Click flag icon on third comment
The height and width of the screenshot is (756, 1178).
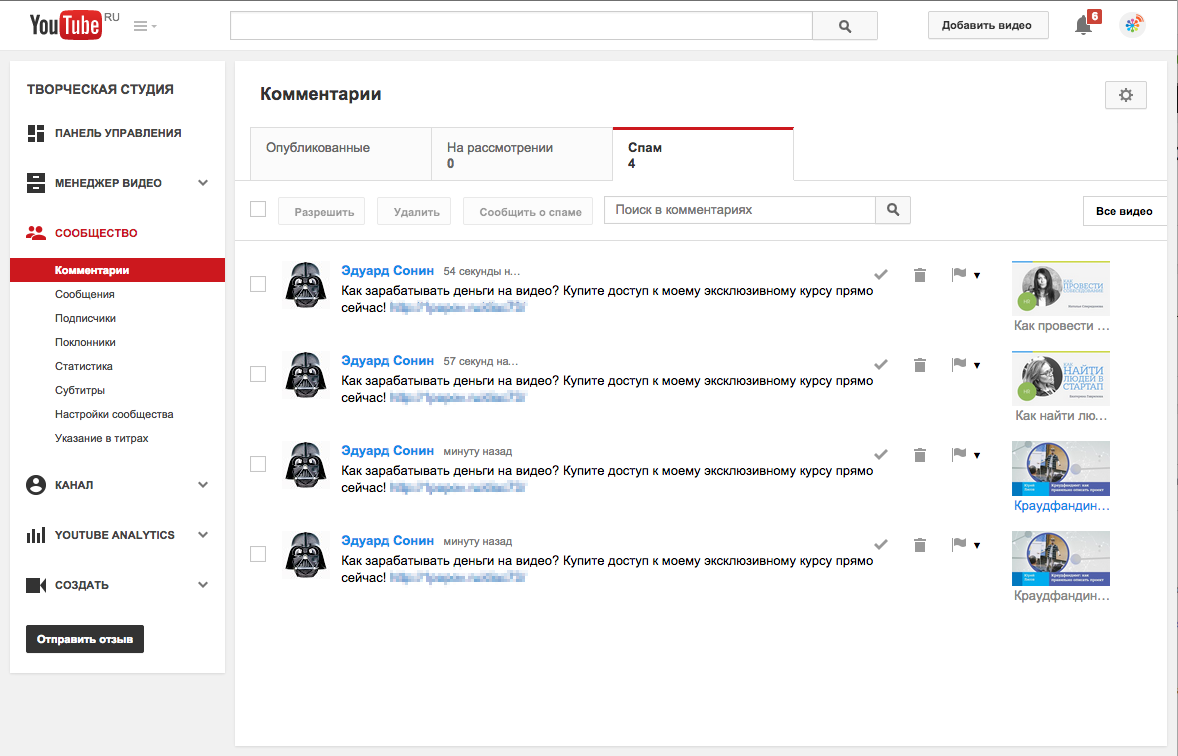[959, 455]
